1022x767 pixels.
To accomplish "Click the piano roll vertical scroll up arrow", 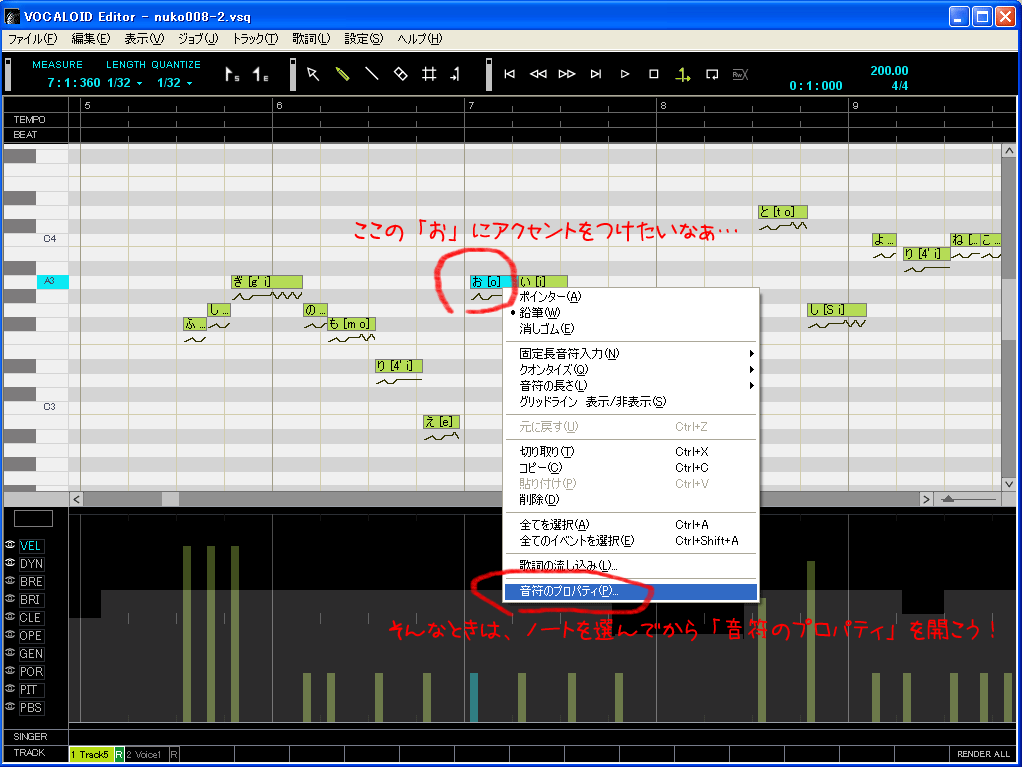I will 1008,151.
